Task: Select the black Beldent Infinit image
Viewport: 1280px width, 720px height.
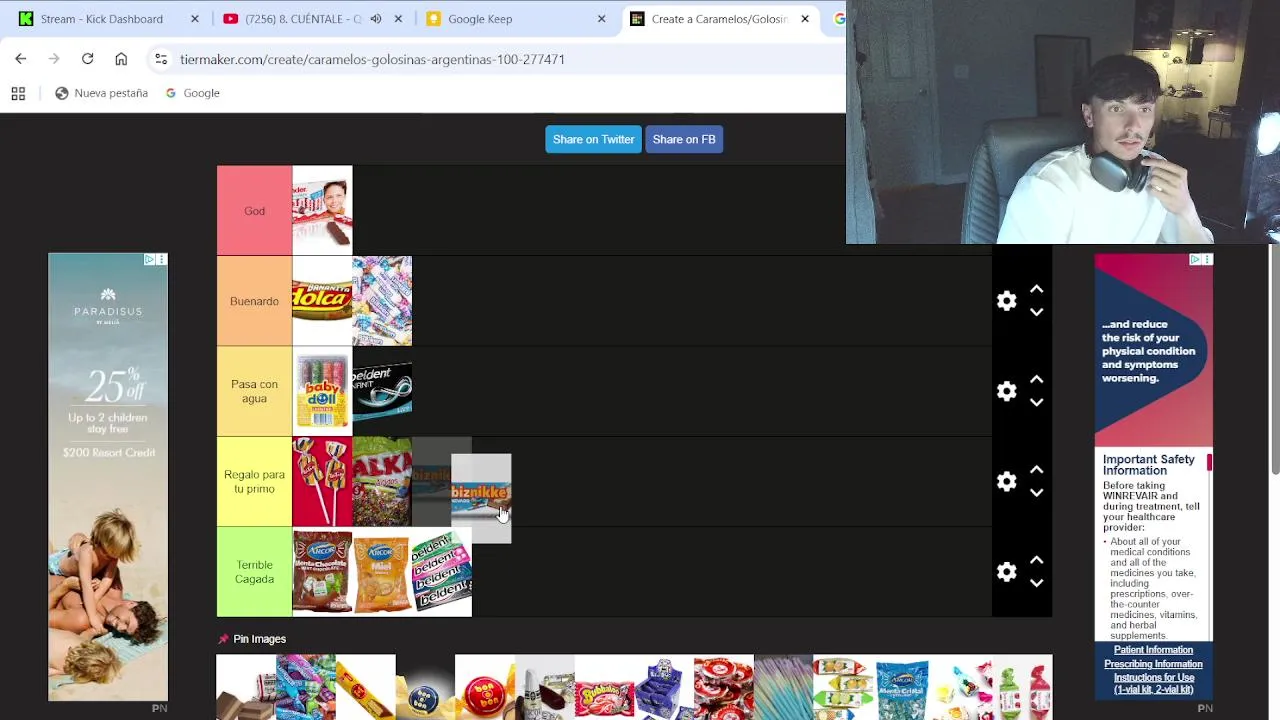Action: tap(382, 391)
